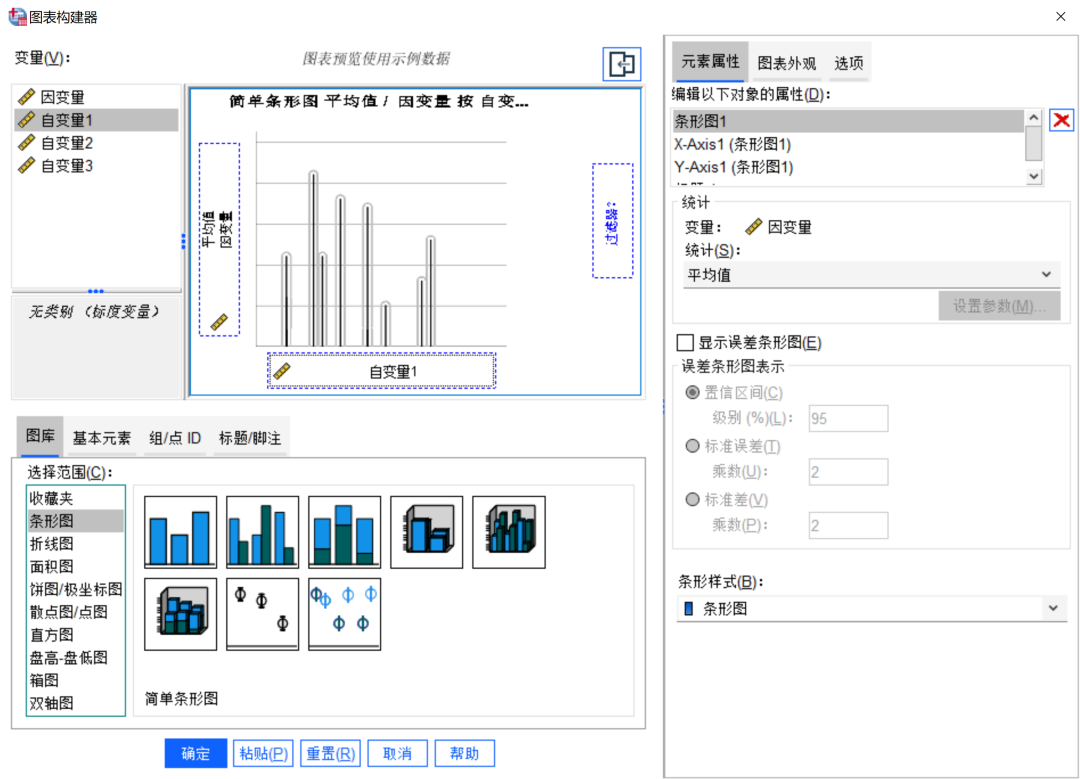Click the 级别 (%) input field
Screen dimensions: 1080x779
click(849, 418)
